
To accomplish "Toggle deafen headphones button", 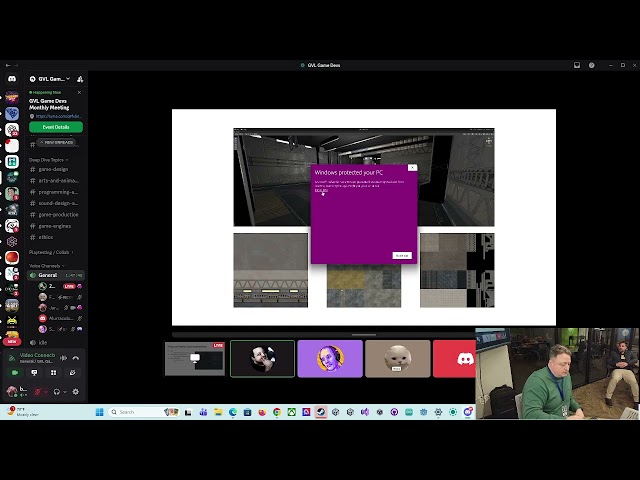I will point(57,392).
